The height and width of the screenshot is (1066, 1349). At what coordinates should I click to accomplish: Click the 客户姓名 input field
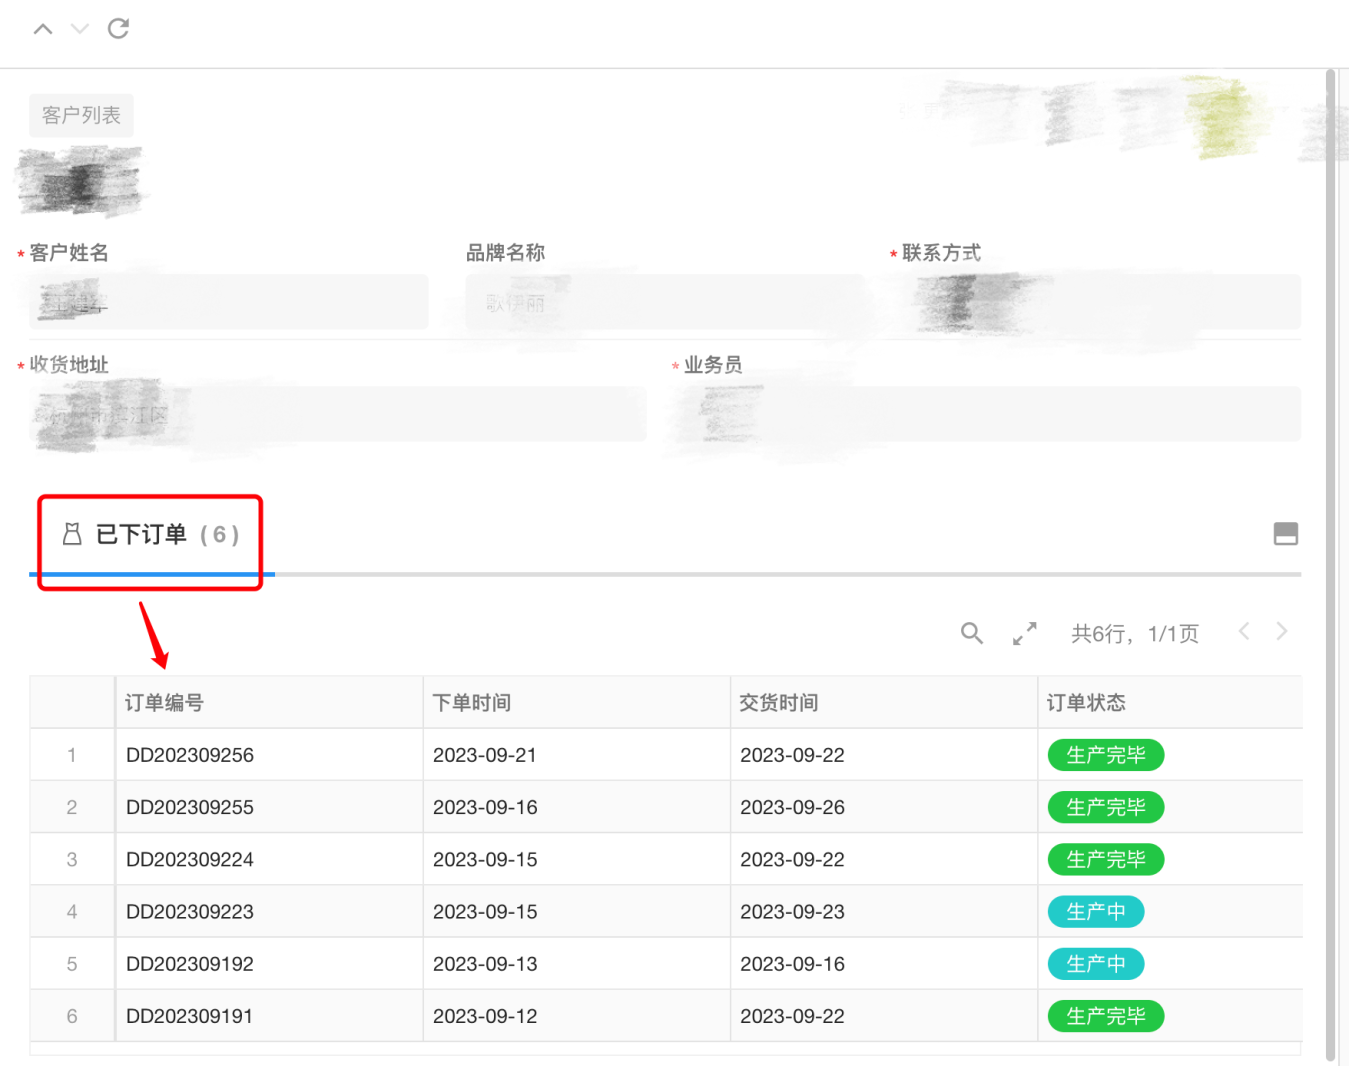(228, 302)
